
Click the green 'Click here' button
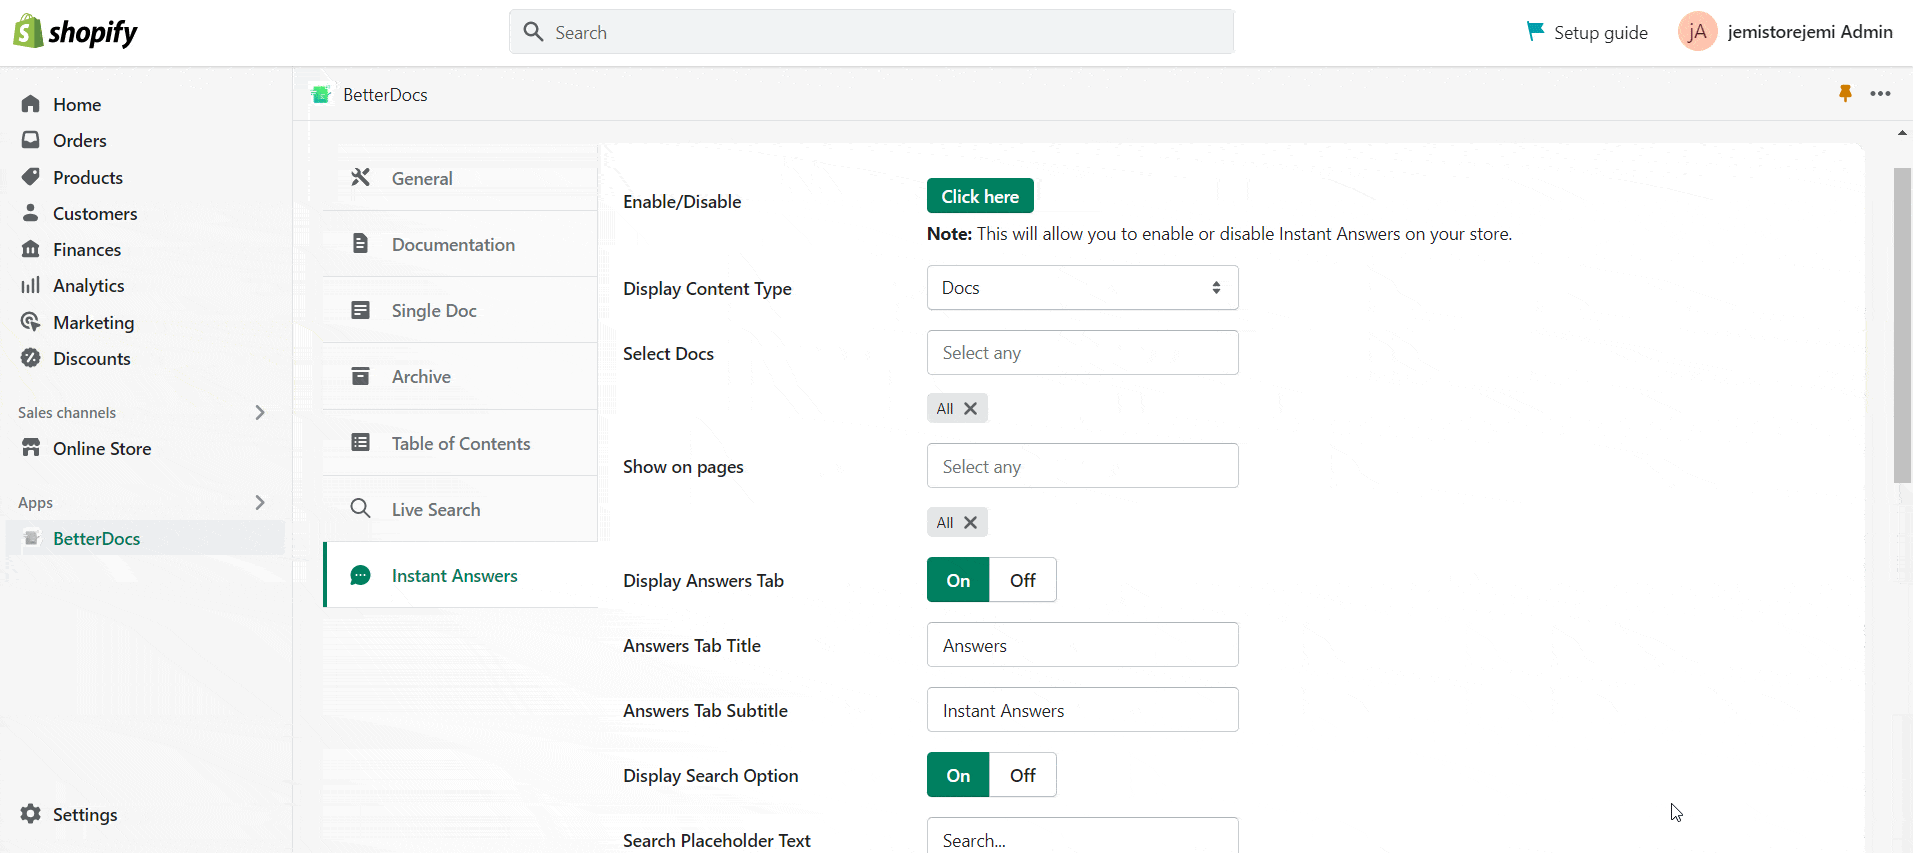pyautogui.click(x=980, y=196)
